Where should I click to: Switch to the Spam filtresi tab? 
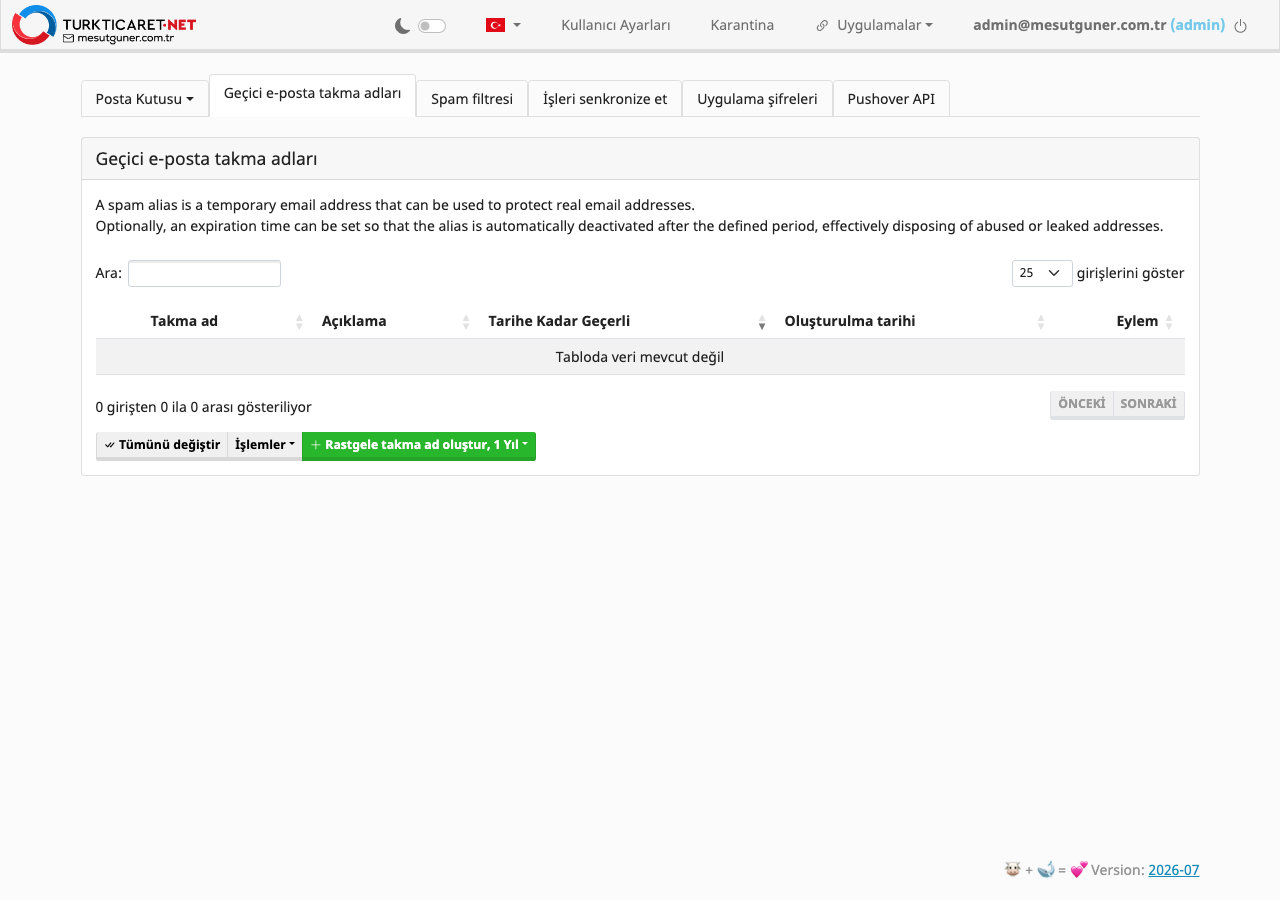(472, 99)
